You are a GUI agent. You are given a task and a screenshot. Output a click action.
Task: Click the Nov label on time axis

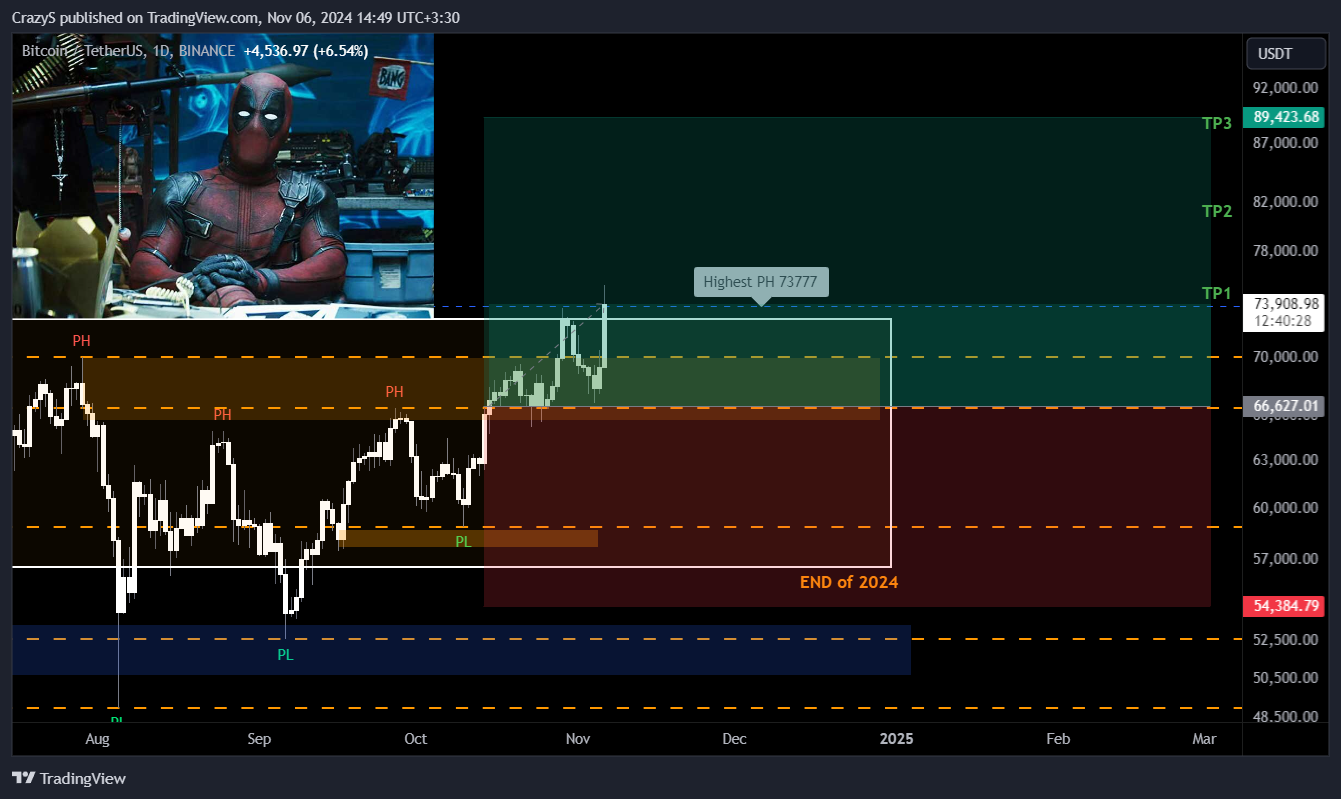(x=577, y=739)
